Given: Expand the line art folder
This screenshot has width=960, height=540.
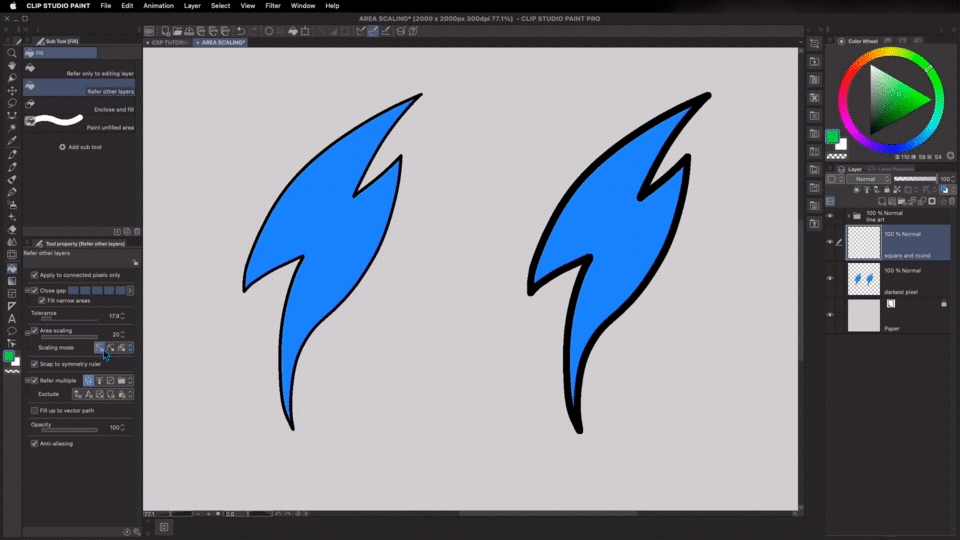Looking at the screenshot, I should pyautogui.click(x=849, y=216).
